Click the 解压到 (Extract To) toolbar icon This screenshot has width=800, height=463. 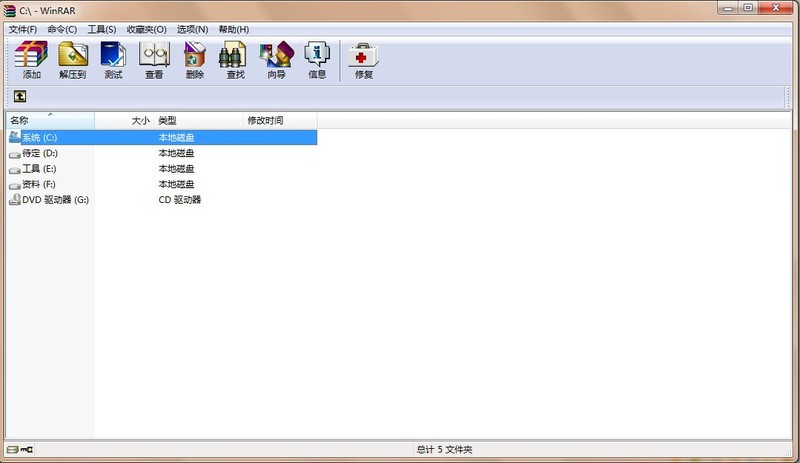[72, 55]
